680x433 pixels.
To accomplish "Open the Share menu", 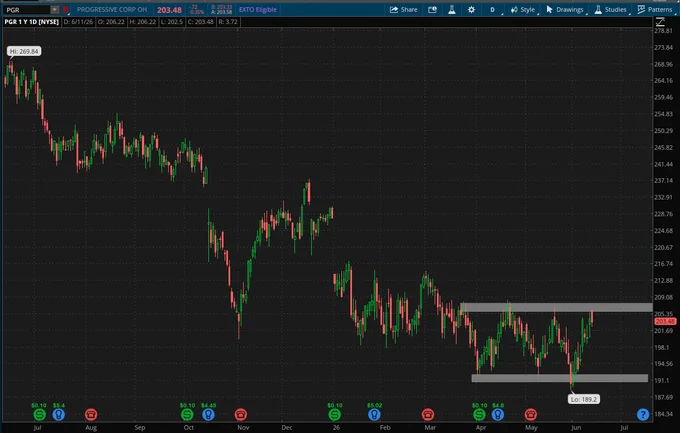I will click(x=403, y=10).
